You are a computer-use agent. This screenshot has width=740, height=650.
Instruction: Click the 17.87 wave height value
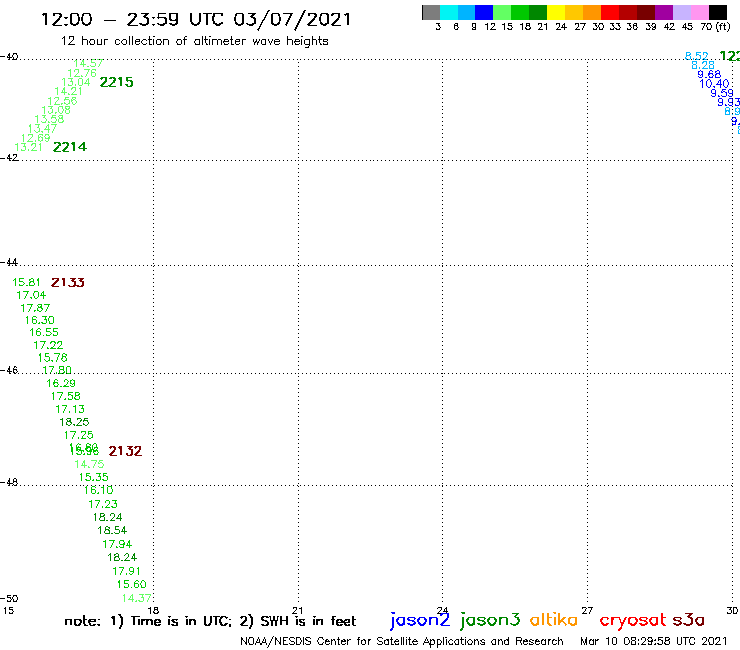[35, 308]
